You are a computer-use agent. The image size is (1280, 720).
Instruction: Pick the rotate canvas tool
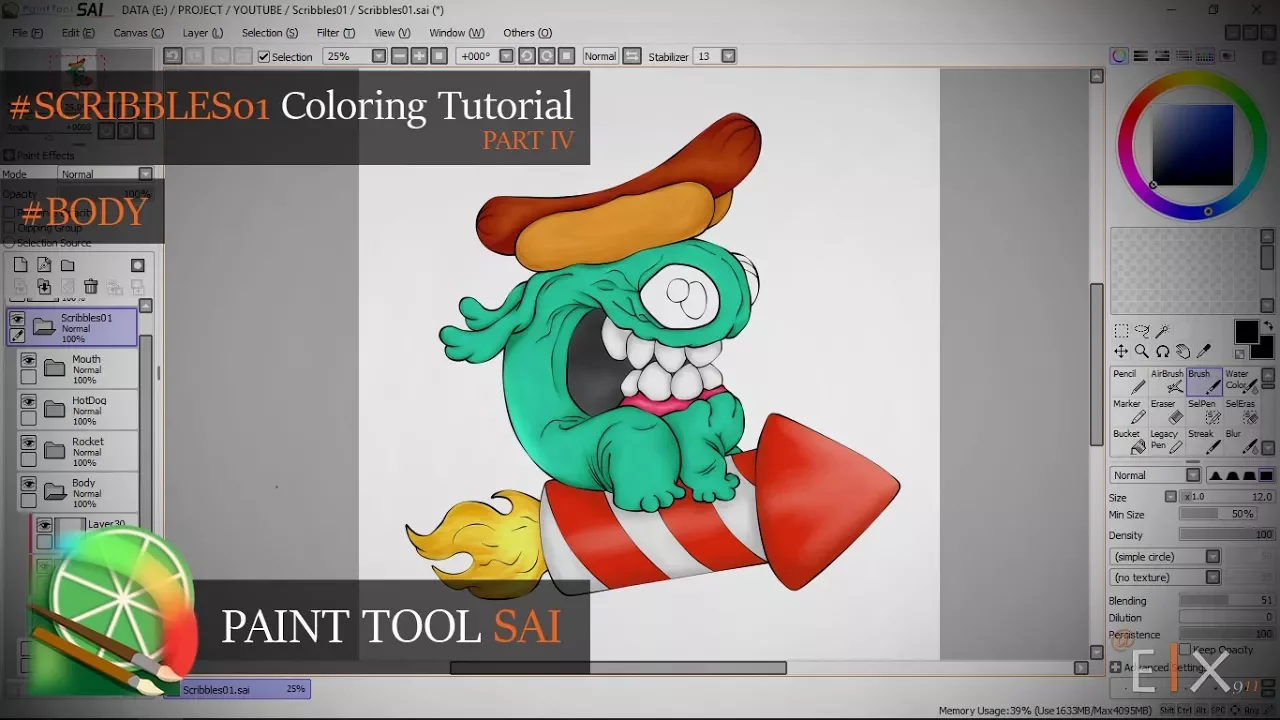tap(1162, 351)
